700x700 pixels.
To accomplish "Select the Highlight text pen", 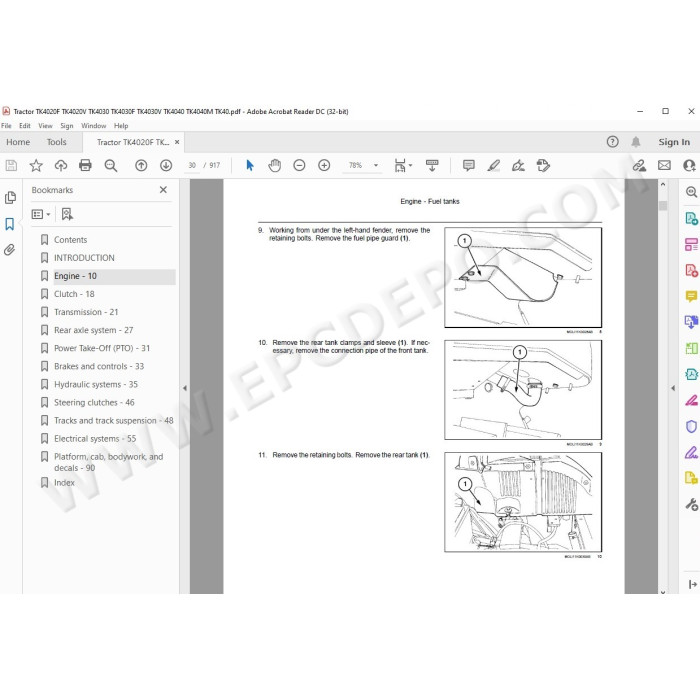I will click(x=493, y=166).
